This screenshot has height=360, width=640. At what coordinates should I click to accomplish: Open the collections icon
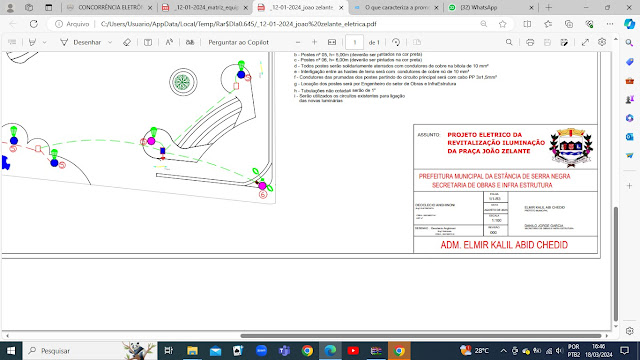click(x=569, y=24)
